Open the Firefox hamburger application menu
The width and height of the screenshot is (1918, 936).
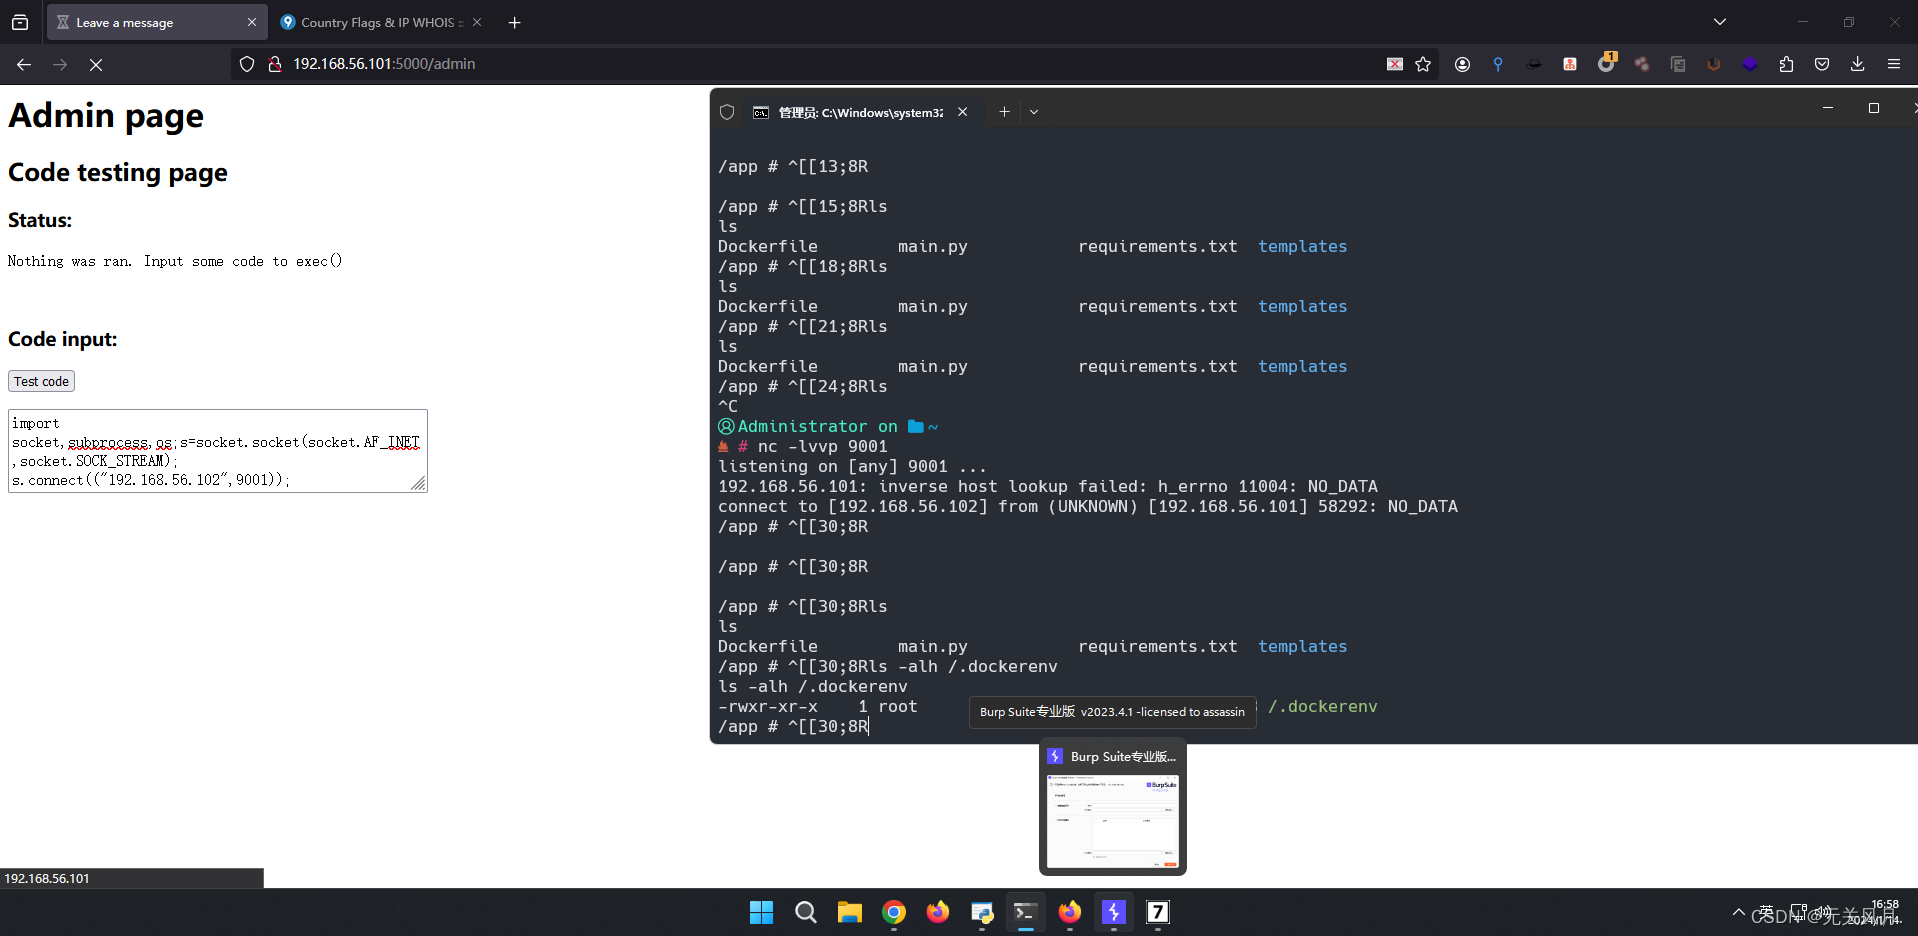(x=1894, y=64)
